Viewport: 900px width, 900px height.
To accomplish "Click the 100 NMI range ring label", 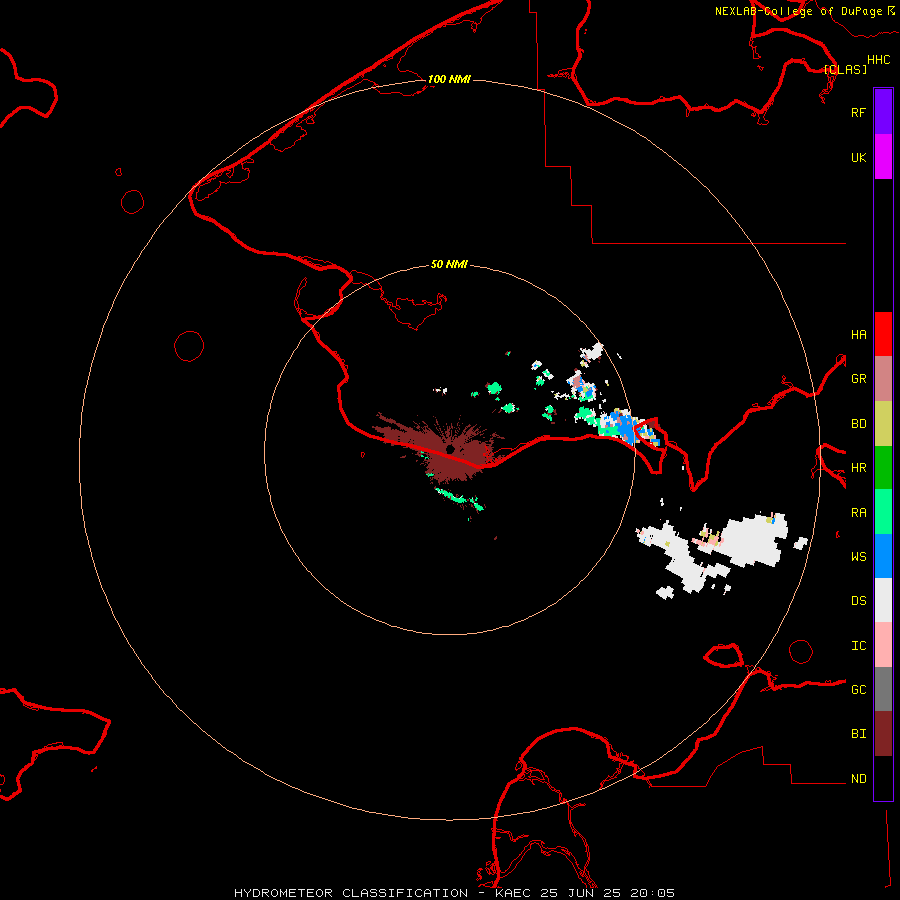I will click(x=449, y=79).
